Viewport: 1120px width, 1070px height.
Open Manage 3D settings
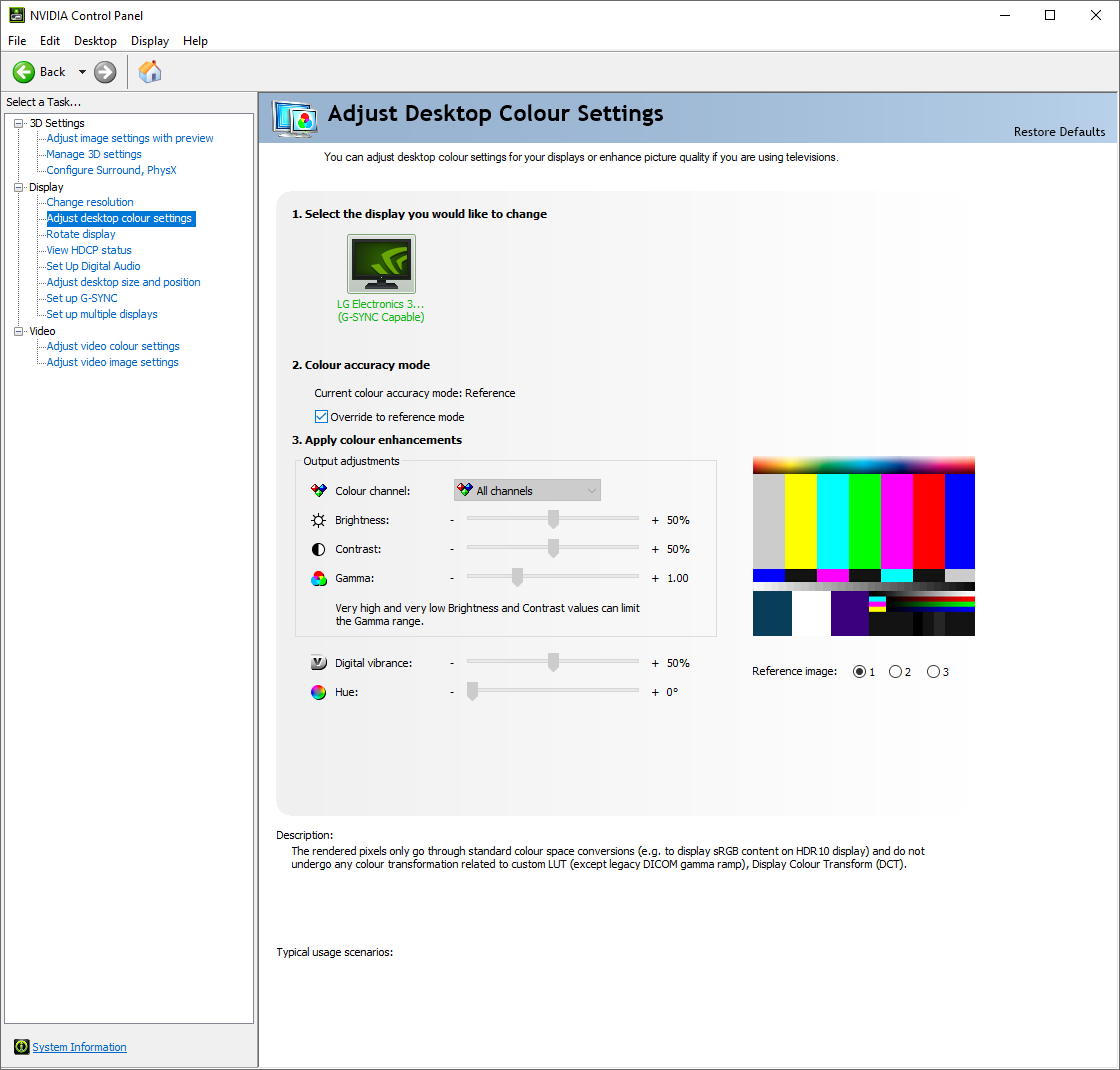(94, 154)
